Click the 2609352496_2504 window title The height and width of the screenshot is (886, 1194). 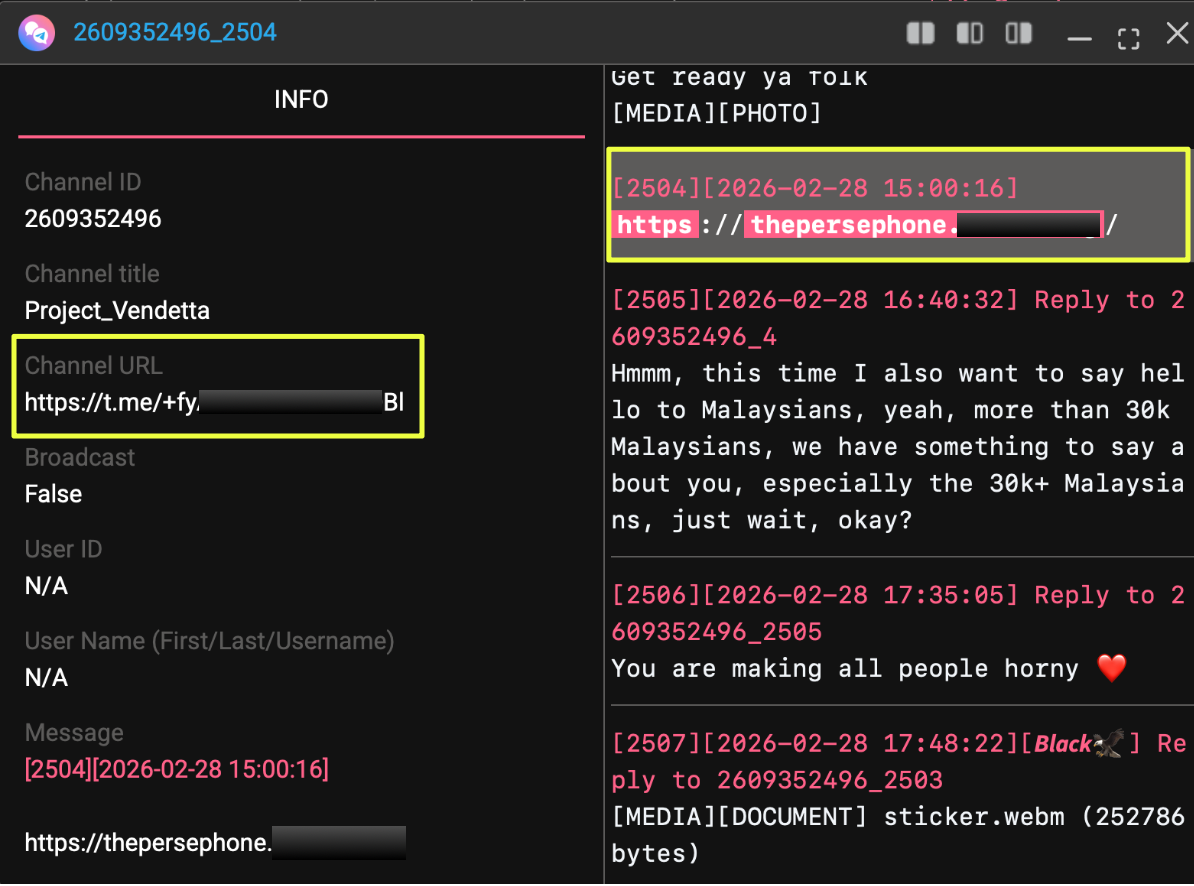(175, 33)
